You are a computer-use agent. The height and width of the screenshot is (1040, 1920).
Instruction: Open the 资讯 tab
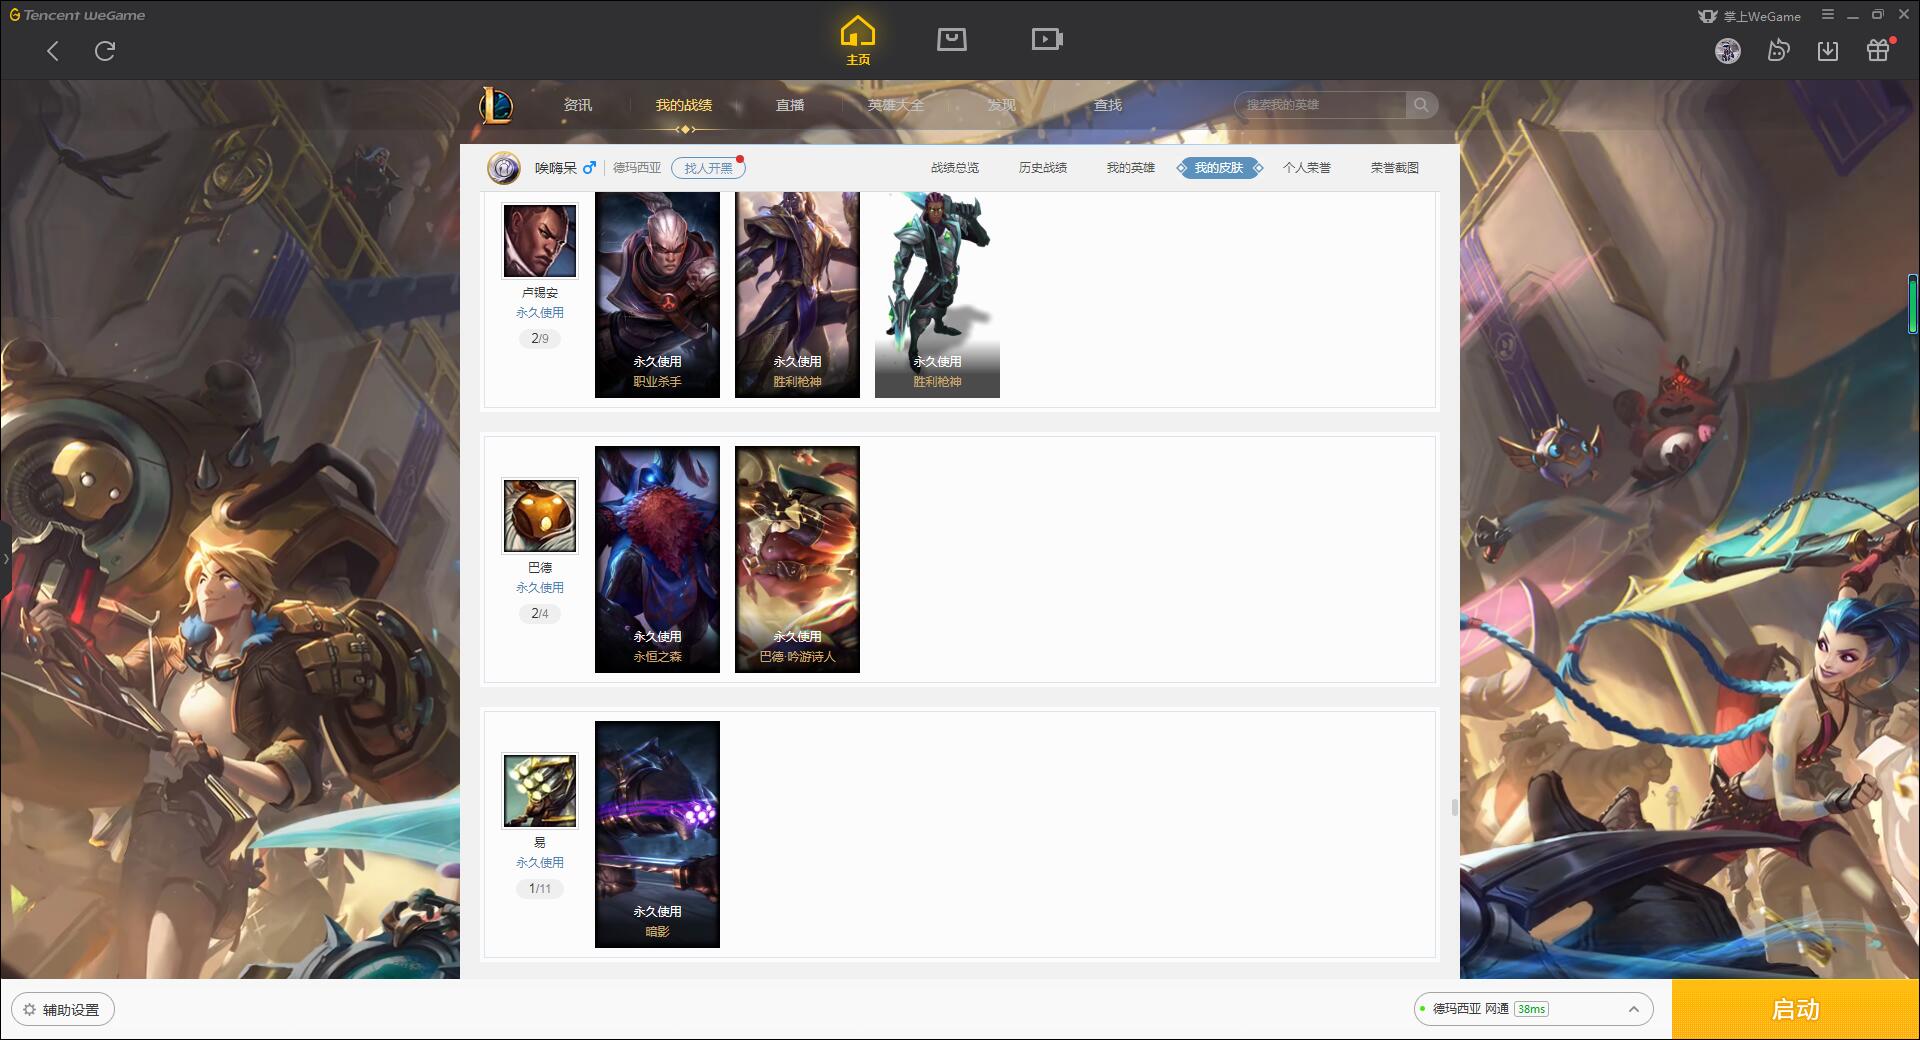coord(578,105)
